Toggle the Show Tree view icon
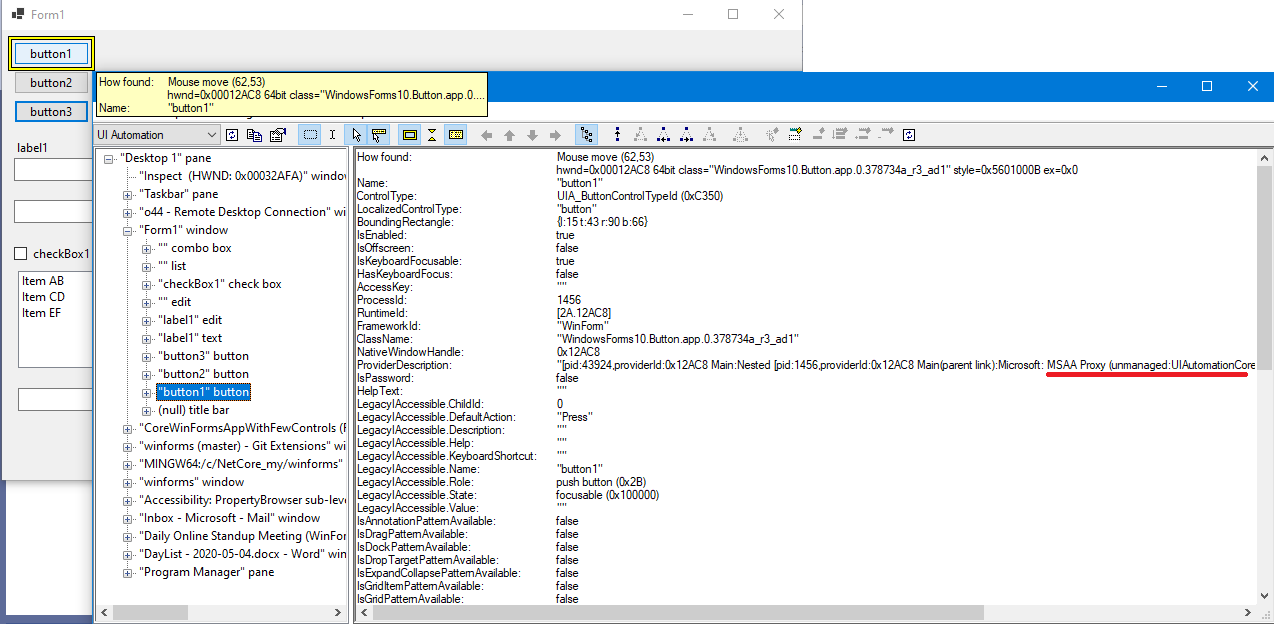This screenshot has width=1274, height=624. pyautogui.click(x=587, y=134)
